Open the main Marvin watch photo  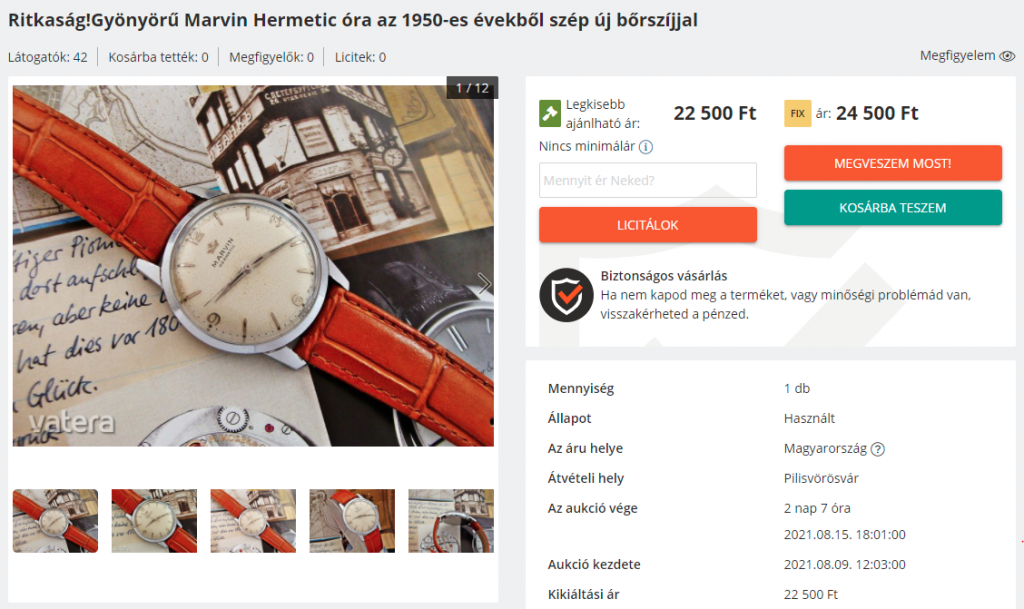click(253, 266)
